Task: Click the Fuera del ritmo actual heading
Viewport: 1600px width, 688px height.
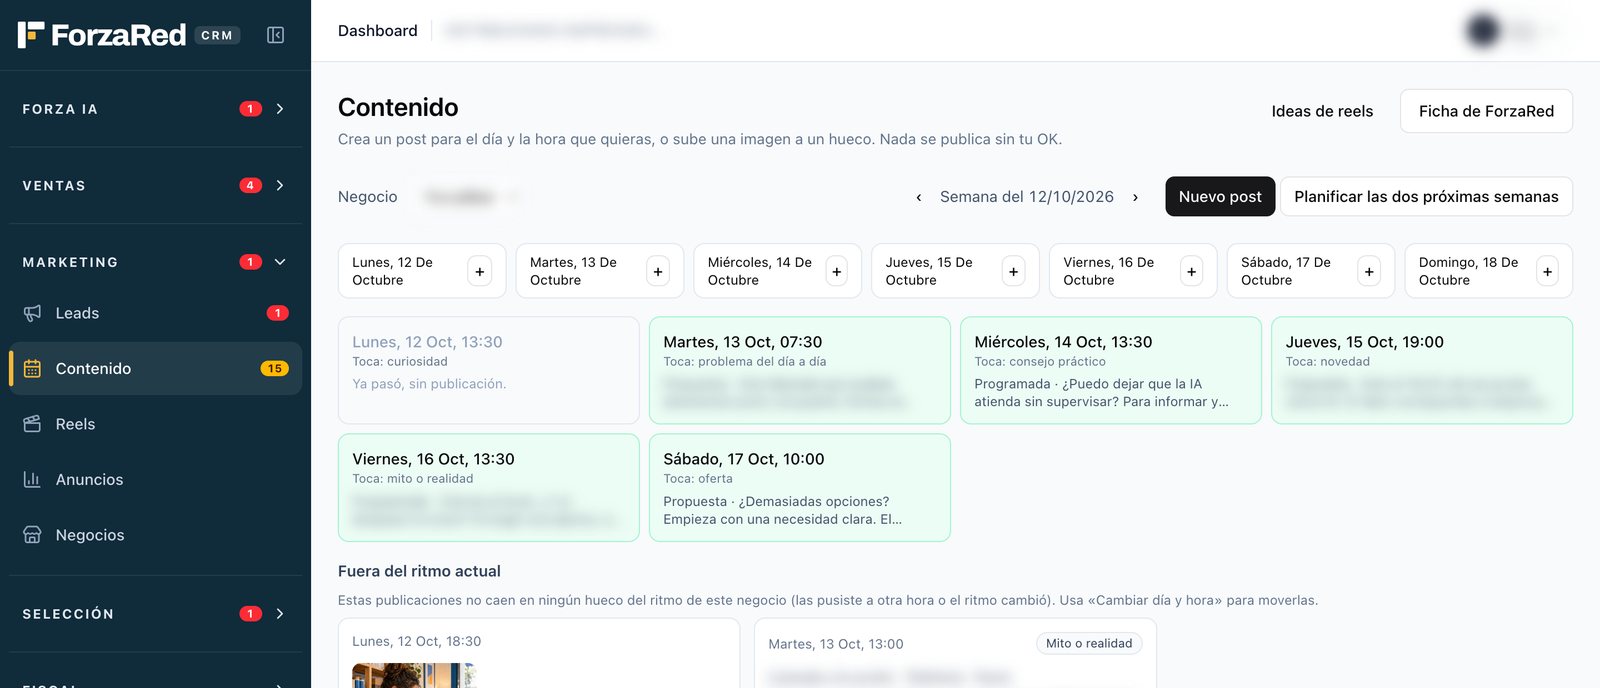Action: click(x=419, y=571)
